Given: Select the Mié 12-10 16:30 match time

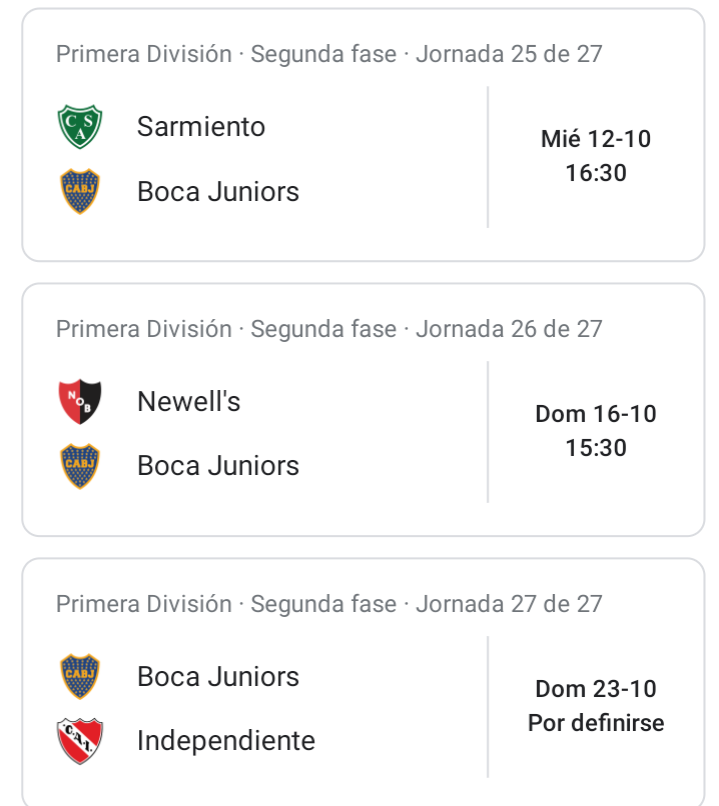Looking at the screenshot, I should pyautogui.click(x=596, y=156).
